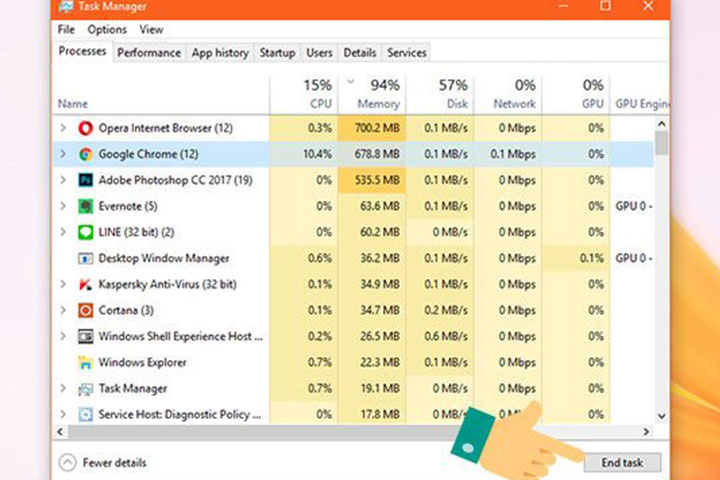Expand the LINE (32 bit) process group
The width and height of the screenshot is (720, 480).
click(63, 232)
